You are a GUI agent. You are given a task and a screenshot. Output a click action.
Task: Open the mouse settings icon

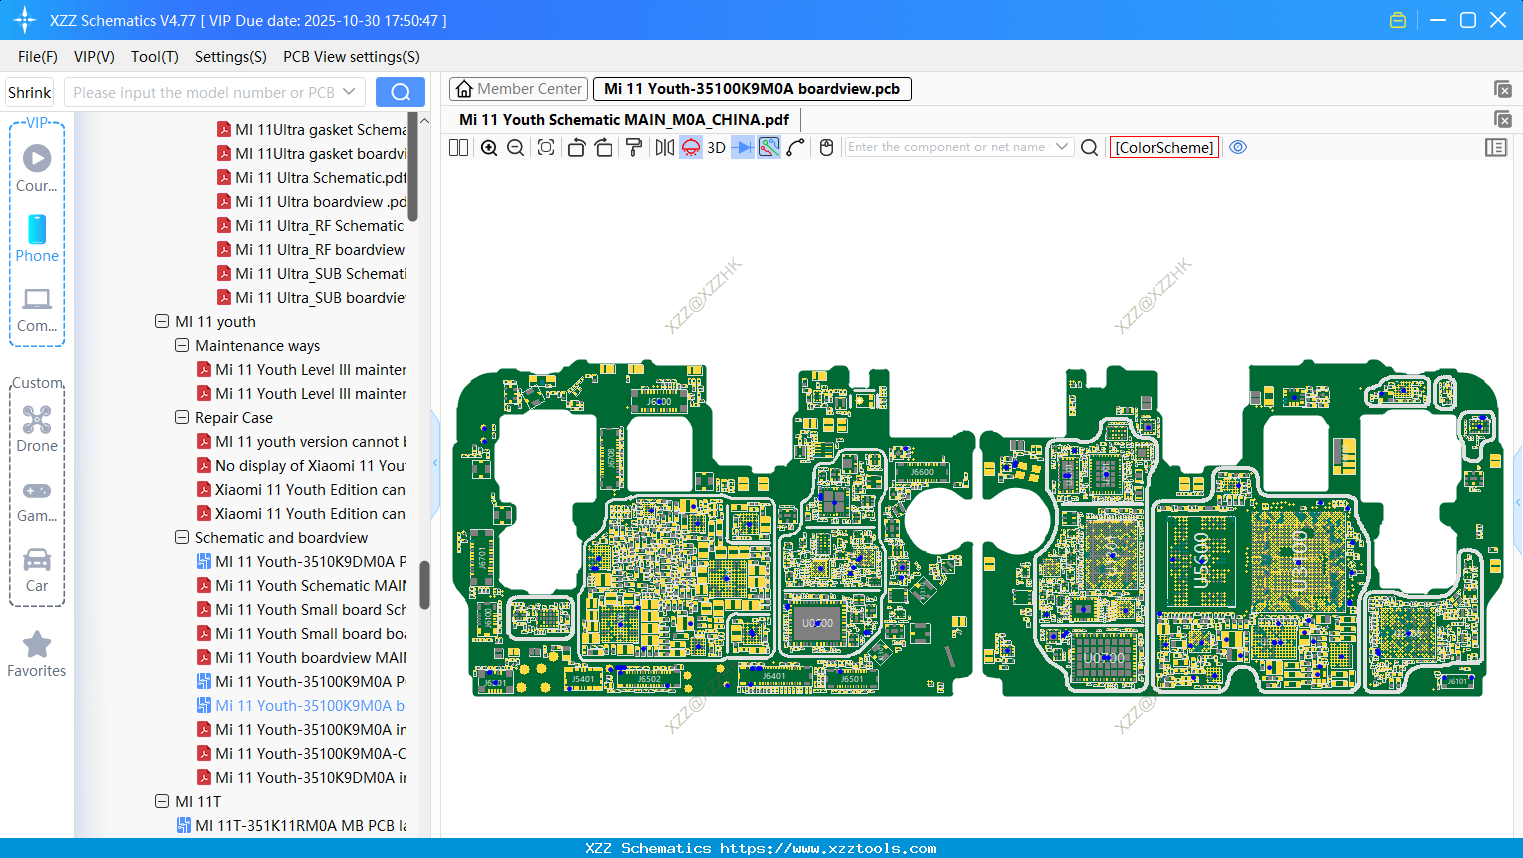pyautogui.click(x=825, y=147)
